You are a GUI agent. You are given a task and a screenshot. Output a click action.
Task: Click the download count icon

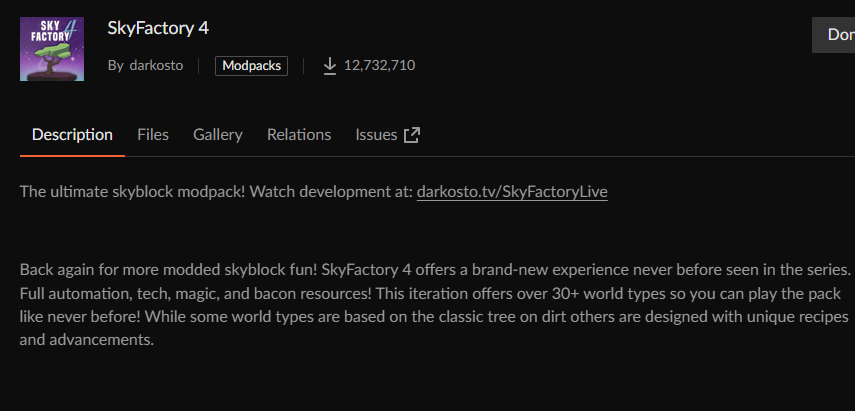point(329,66)
